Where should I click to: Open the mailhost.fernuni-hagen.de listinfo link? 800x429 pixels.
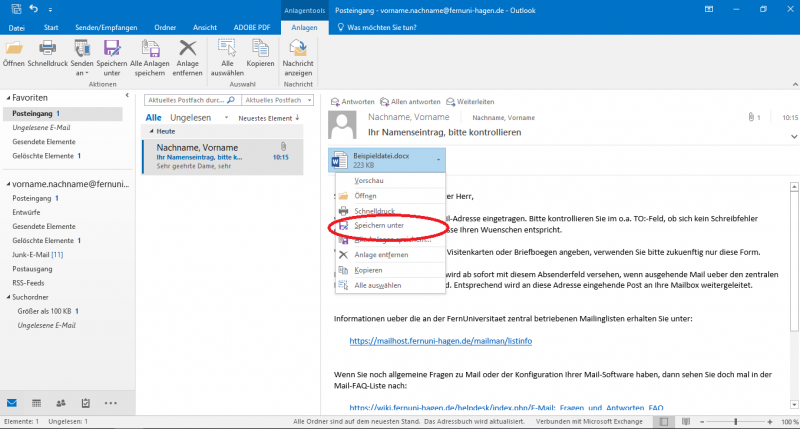tap(440, 341)
